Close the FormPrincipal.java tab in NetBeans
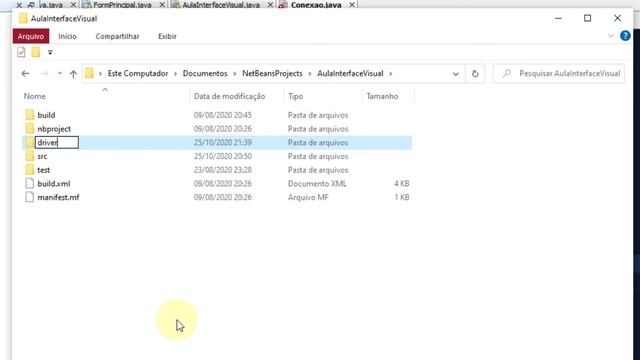This screenshot has width=640, height=360. tap(162, 5)
